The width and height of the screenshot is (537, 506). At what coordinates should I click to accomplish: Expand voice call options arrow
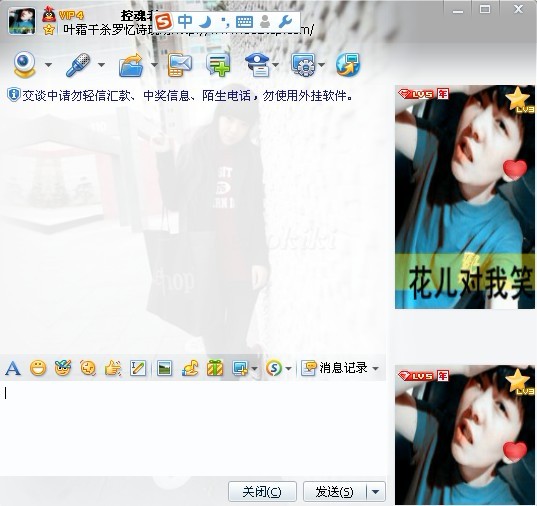101,65
